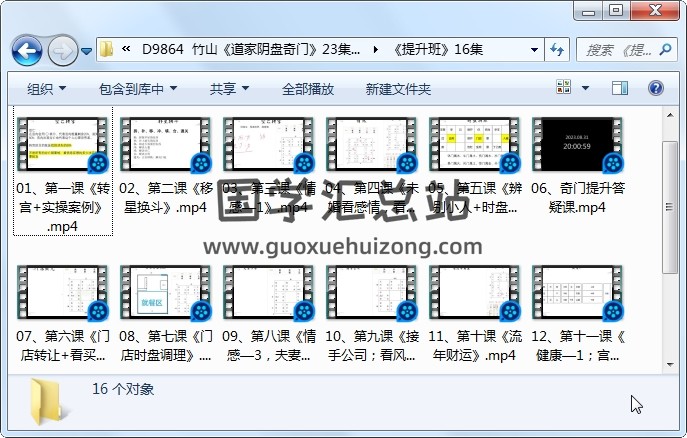The image size is (687, 438).
Task: Click file name 12、第十一课《健康—1；宫
Action: [577, 346]
